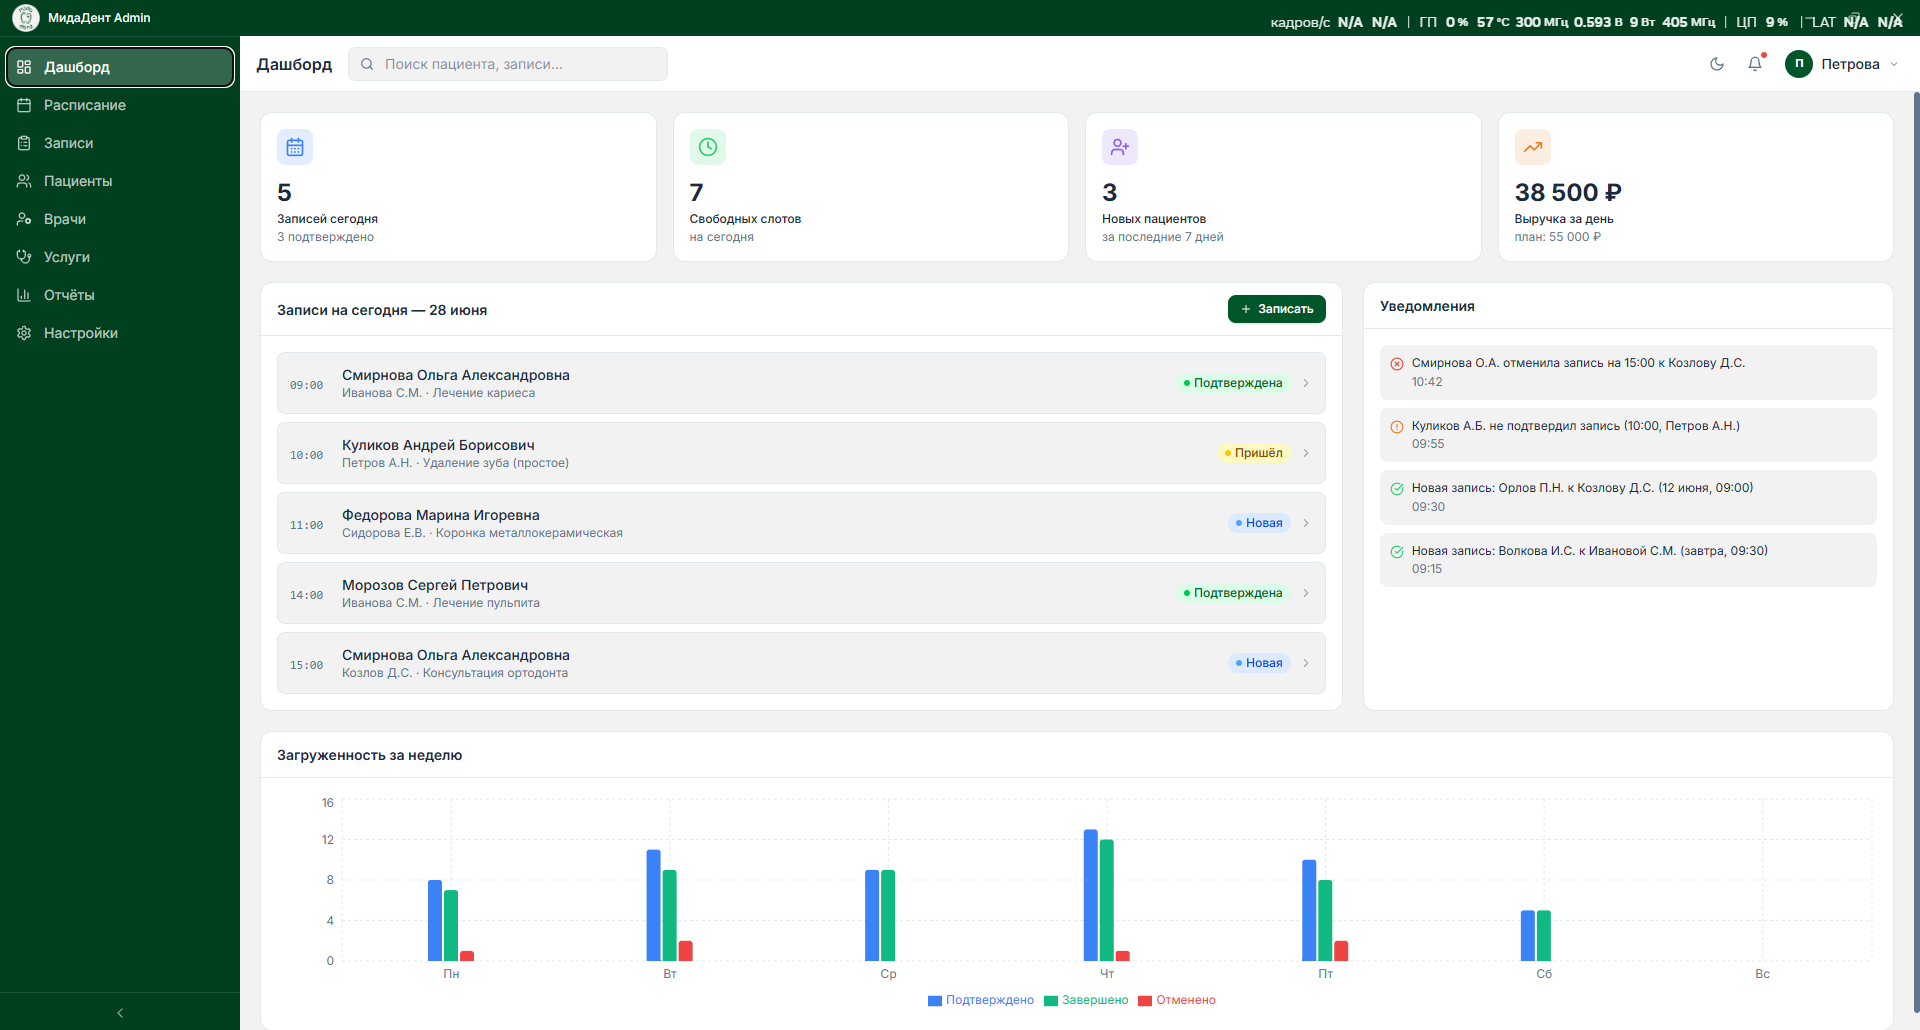The width and height of the screenshot is (1920, 1030).
Task: Click the Врачи sidebar icon
Action: tap(24, 219)
